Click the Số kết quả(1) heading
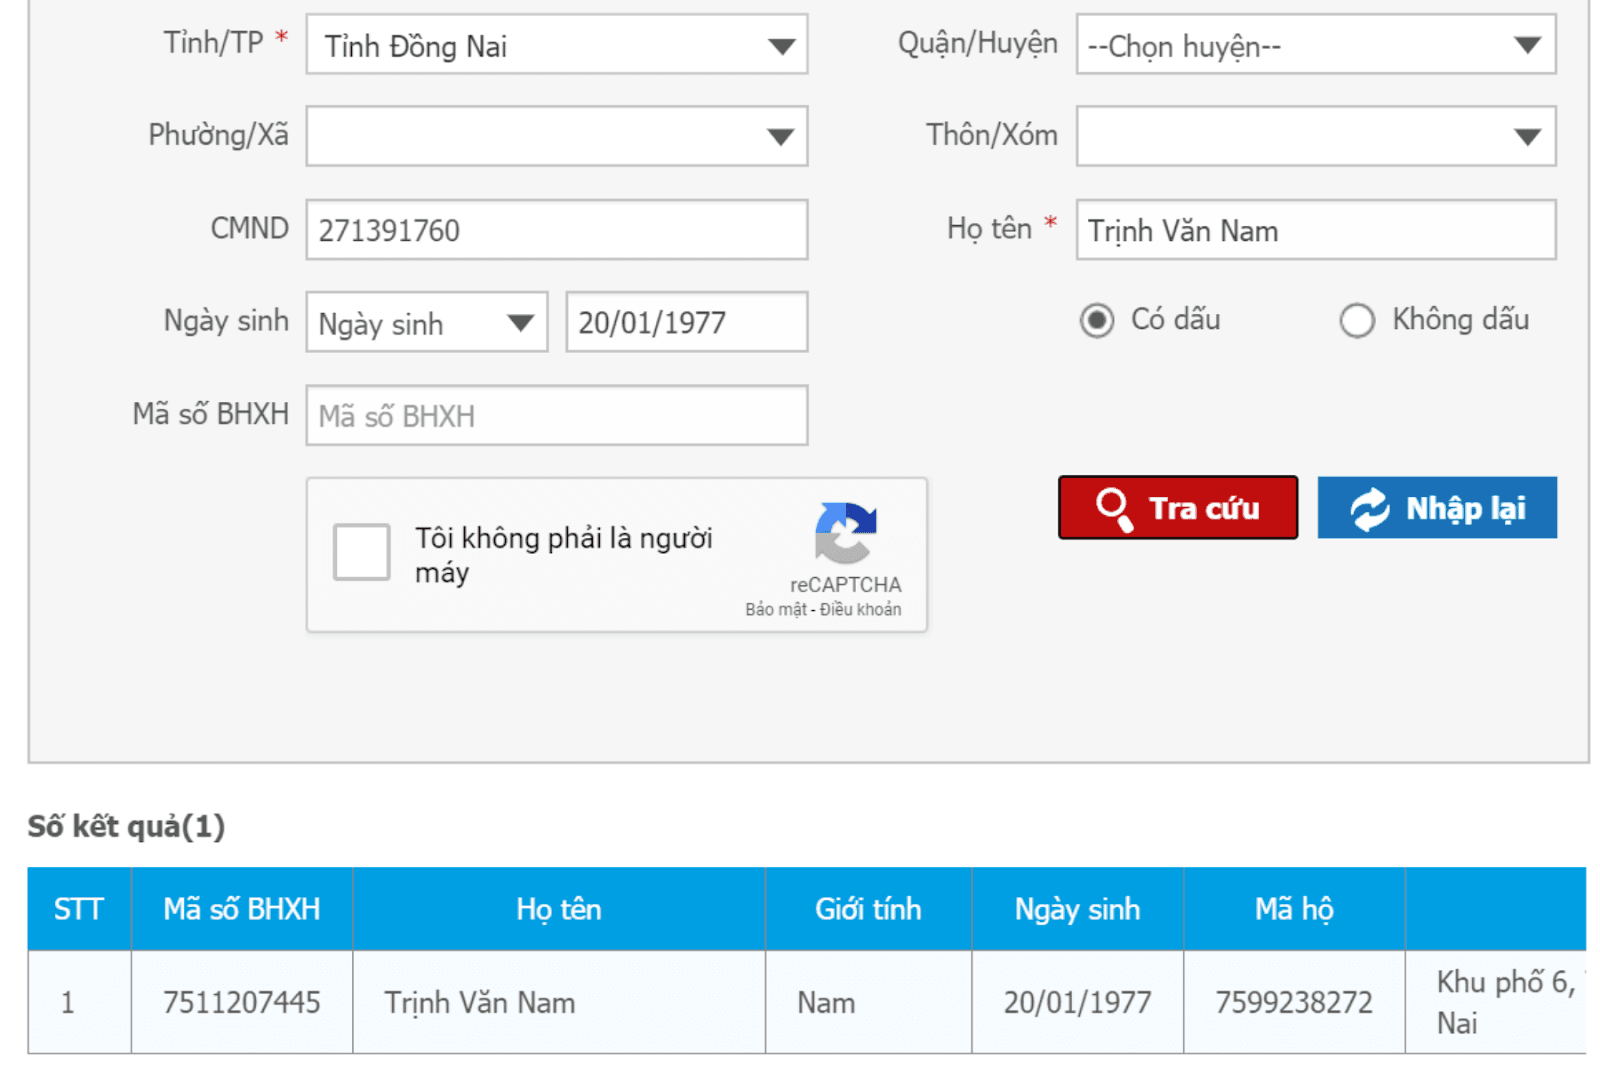The image size is (1600, 1067). [x=126, y=826]
